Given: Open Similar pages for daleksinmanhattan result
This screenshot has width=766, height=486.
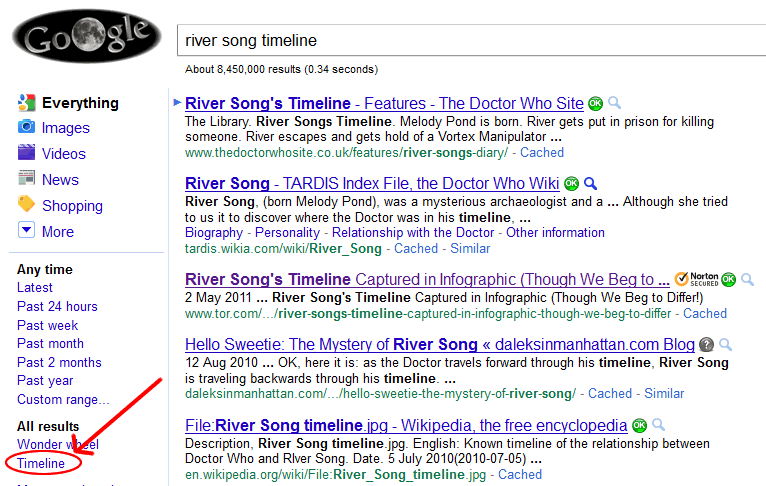Looking at the screenshot, I should [x=664, y=394].
